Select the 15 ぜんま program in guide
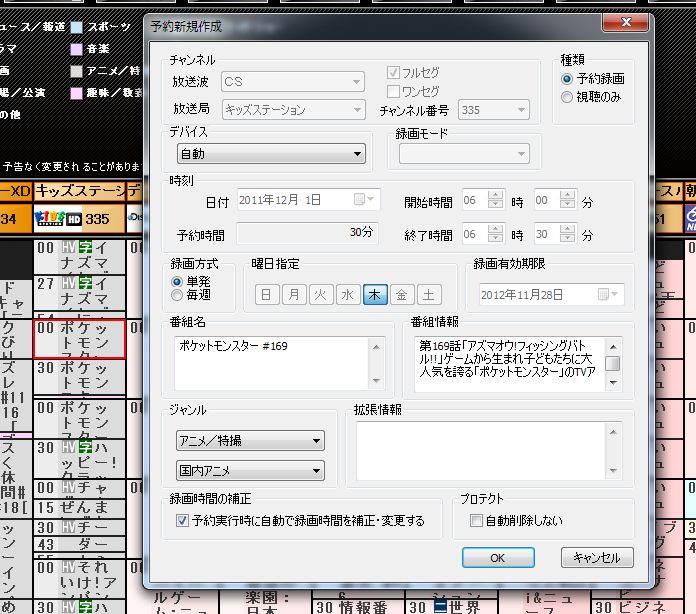The image size is (696, 614). click(x=79, y=508)
